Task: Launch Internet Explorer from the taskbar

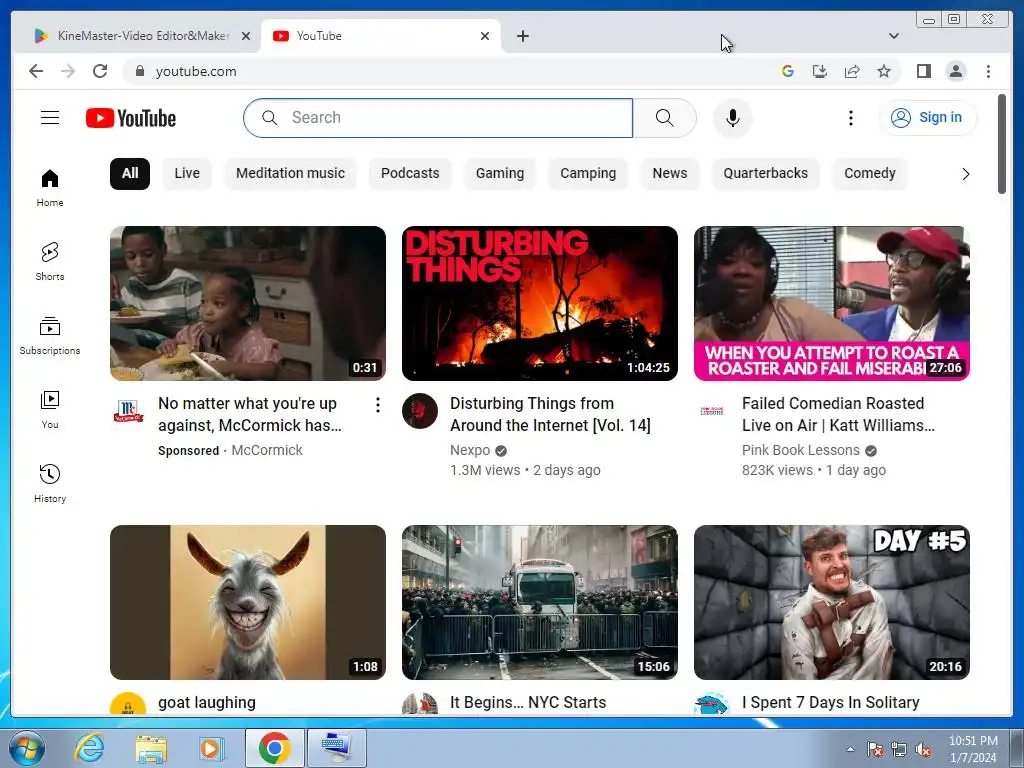Action: click(89, 748)
